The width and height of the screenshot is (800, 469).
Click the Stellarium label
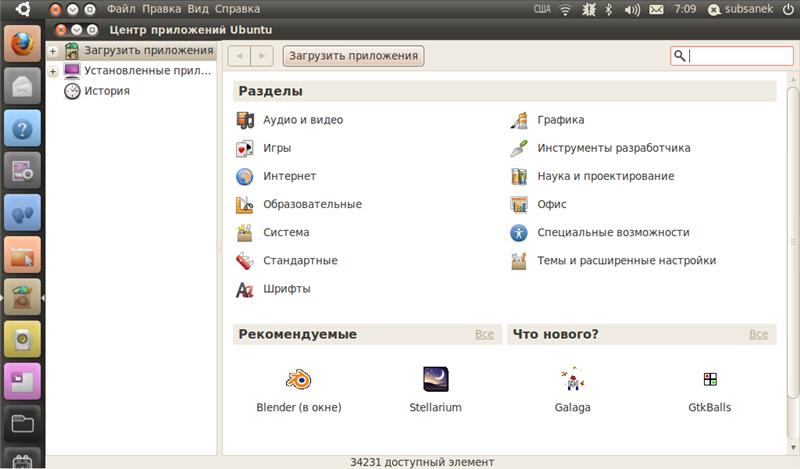(436, 407)
